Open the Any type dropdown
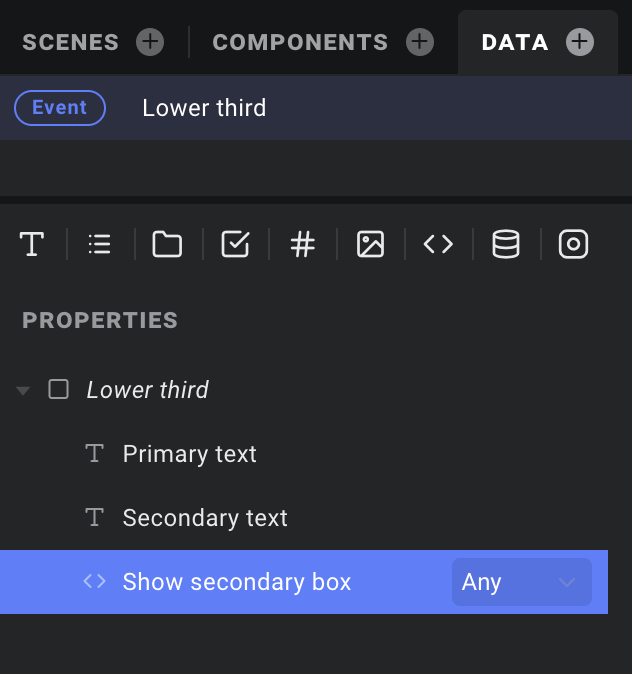Viewport: 632px width, 674px height. click(522, 582)
